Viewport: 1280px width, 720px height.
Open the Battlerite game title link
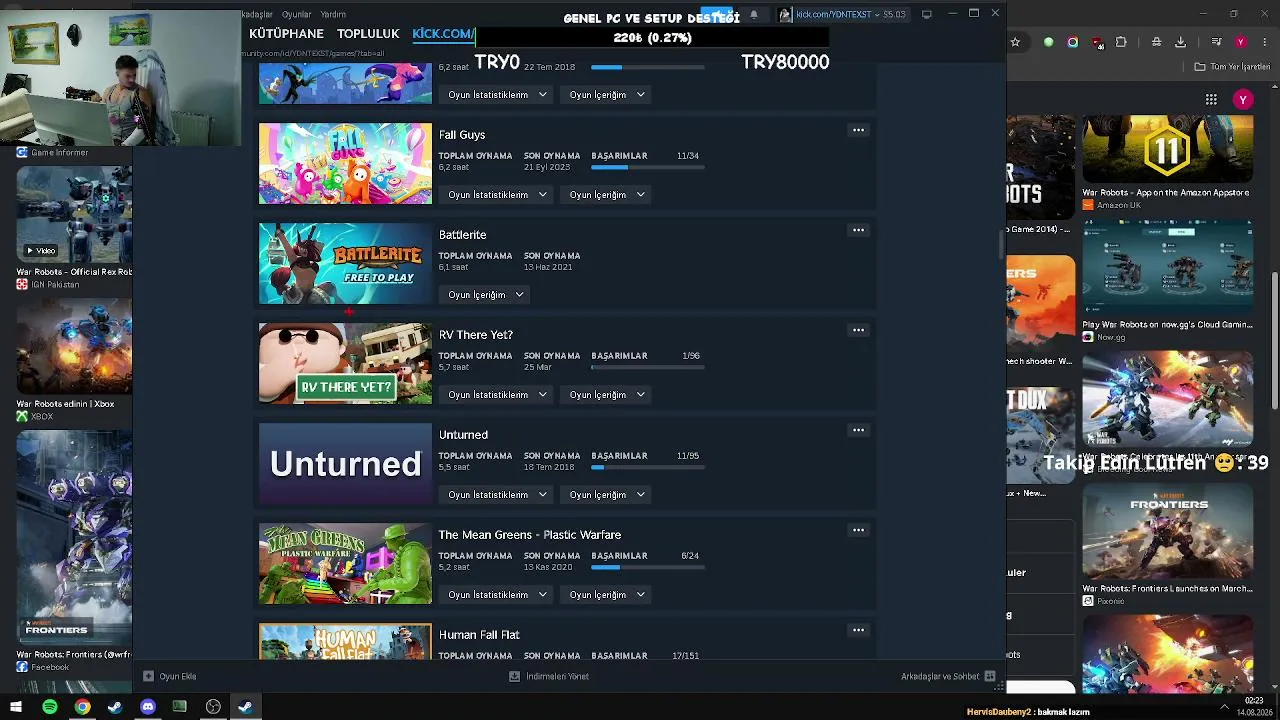pyautogui.click(x=463, y=235)
